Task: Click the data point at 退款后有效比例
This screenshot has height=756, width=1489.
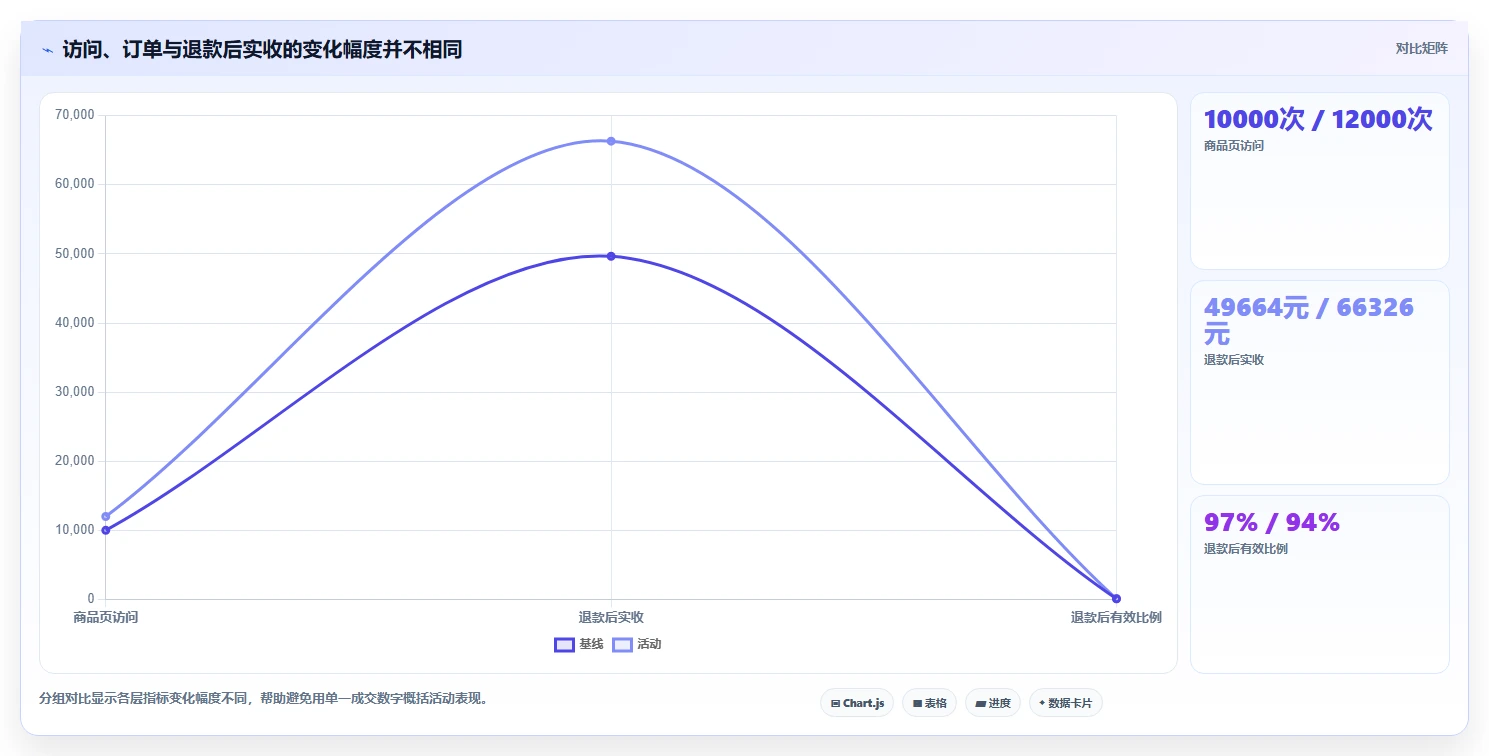Action: click(x=1116, y=598)
